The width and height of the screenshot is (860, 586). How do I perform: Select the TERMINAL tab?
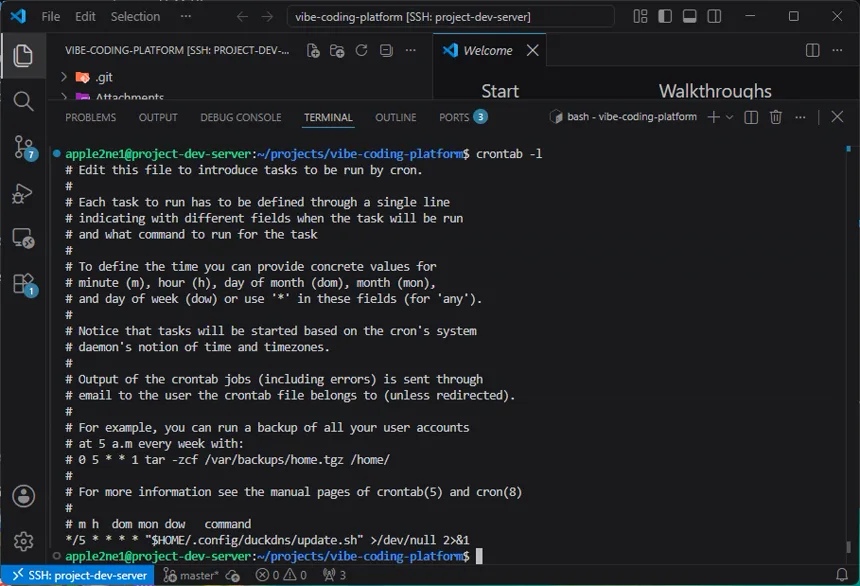tap(328, 117)
